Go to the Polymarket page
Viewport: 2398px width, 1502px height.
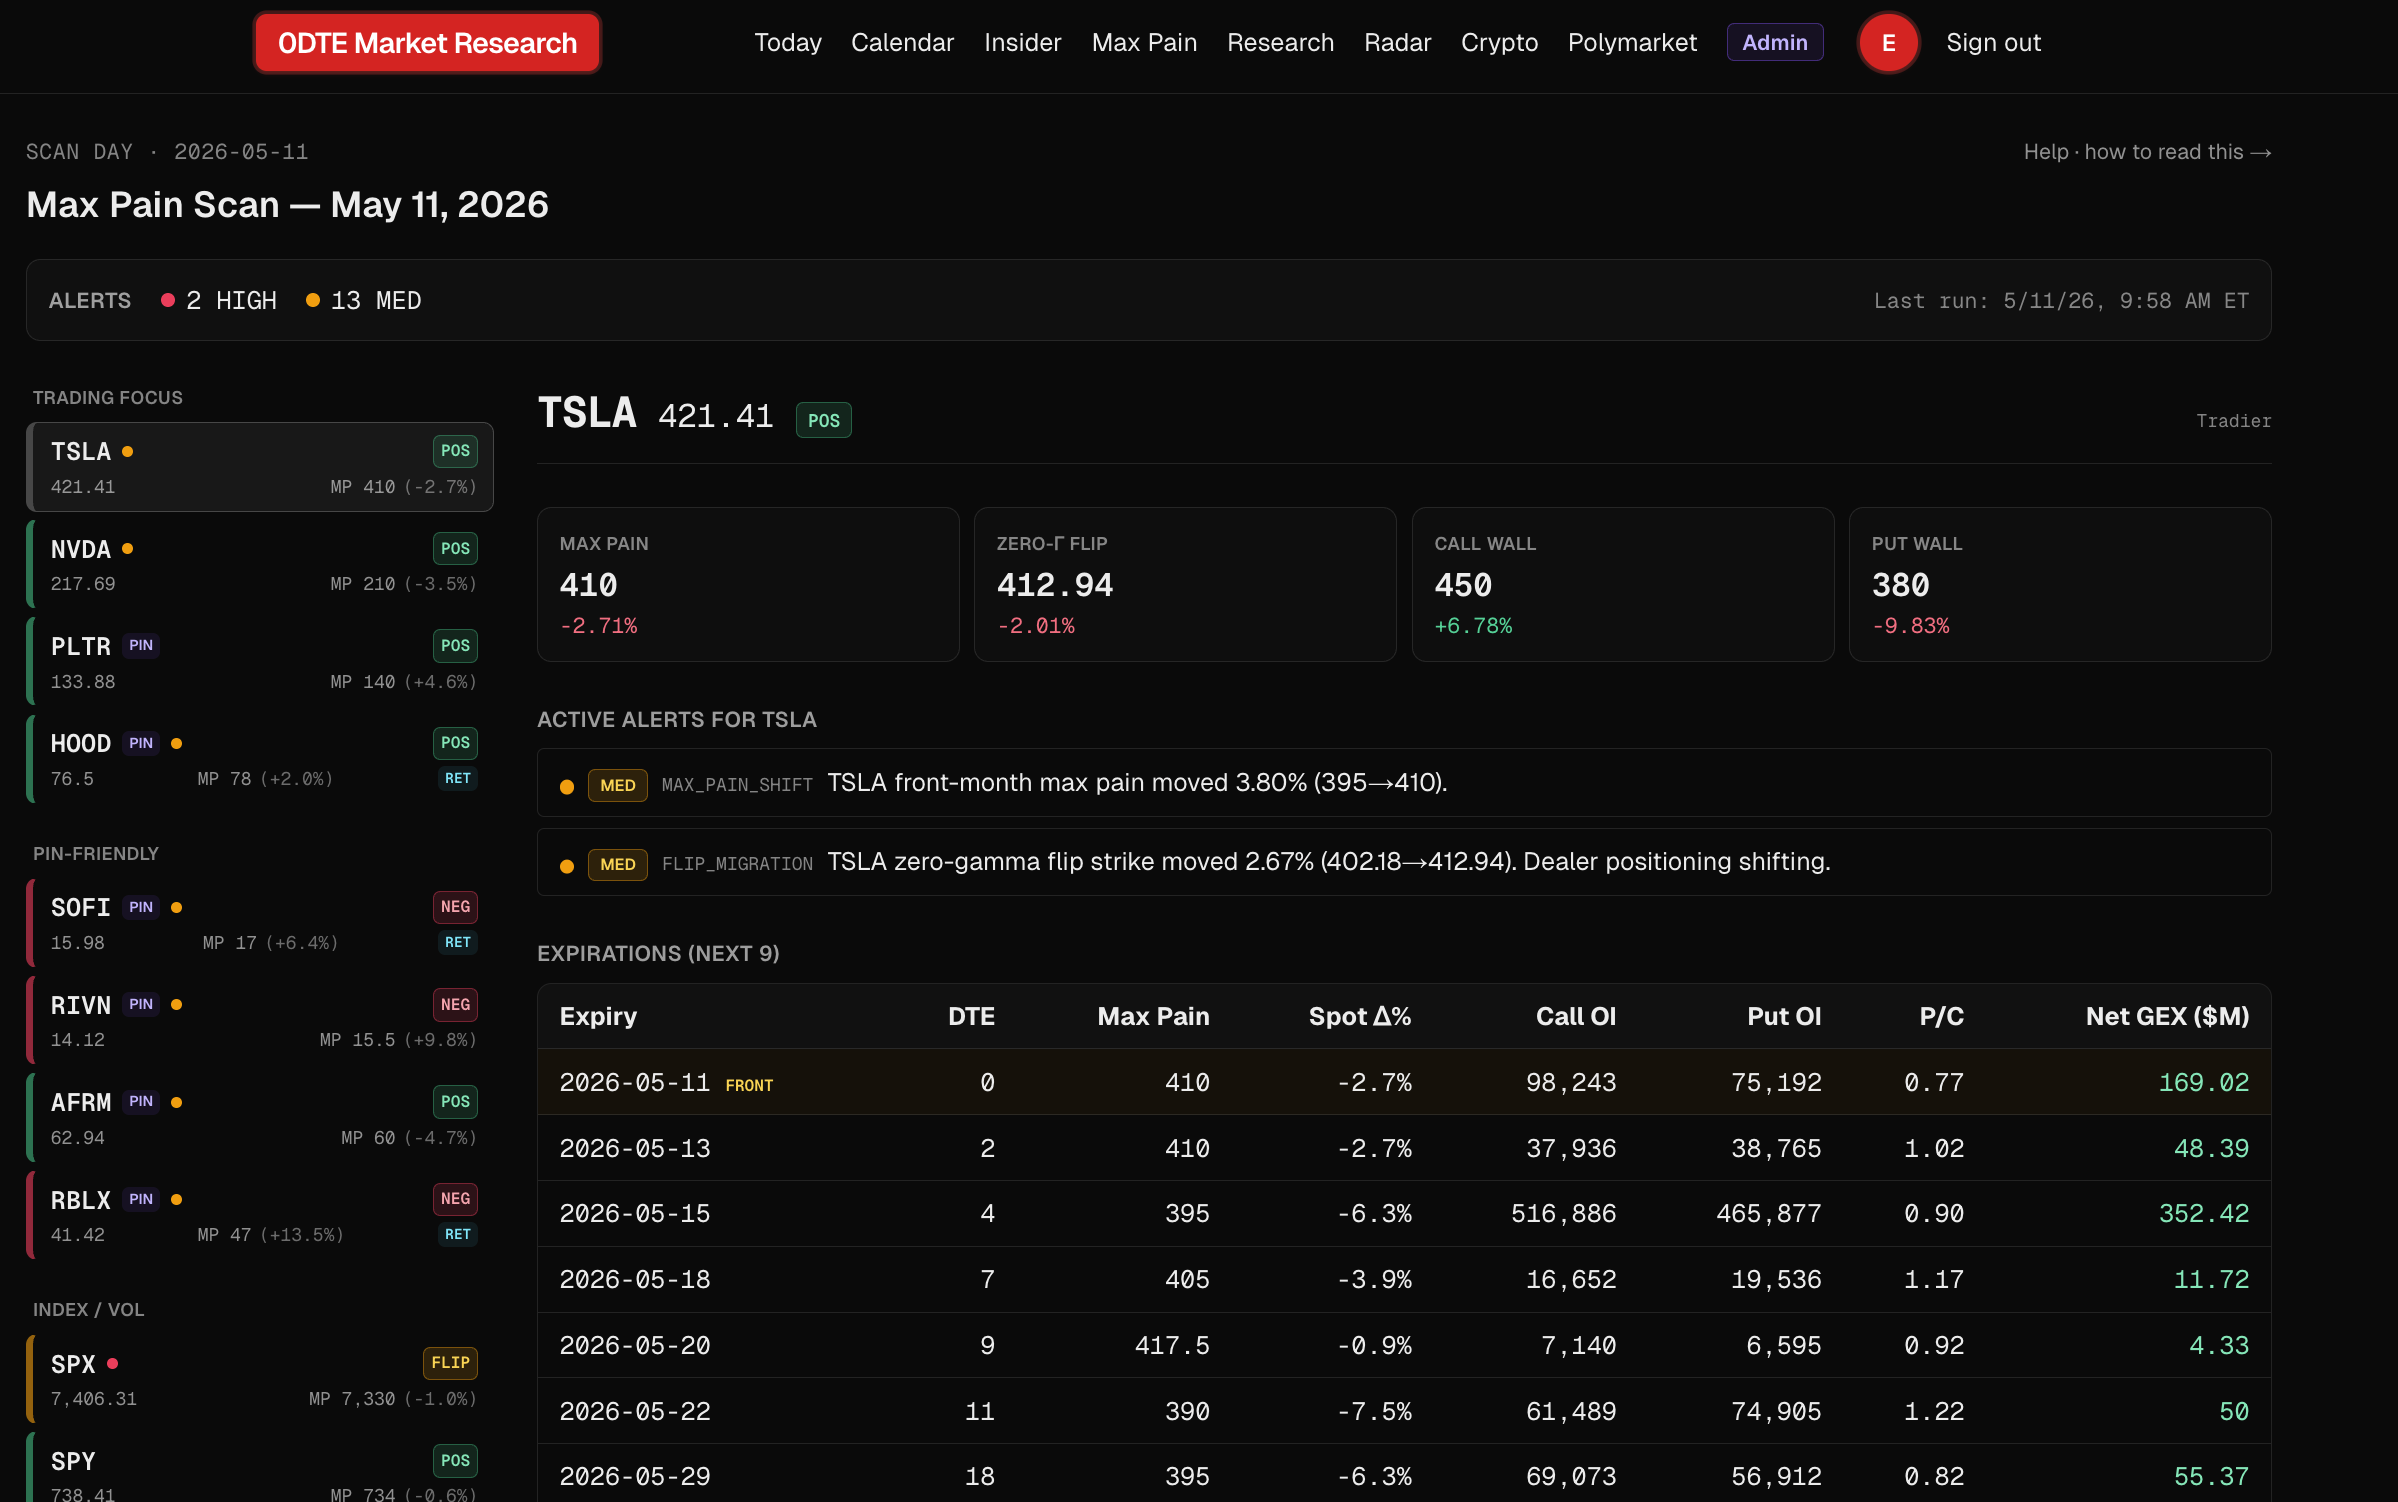[1632, 43]
